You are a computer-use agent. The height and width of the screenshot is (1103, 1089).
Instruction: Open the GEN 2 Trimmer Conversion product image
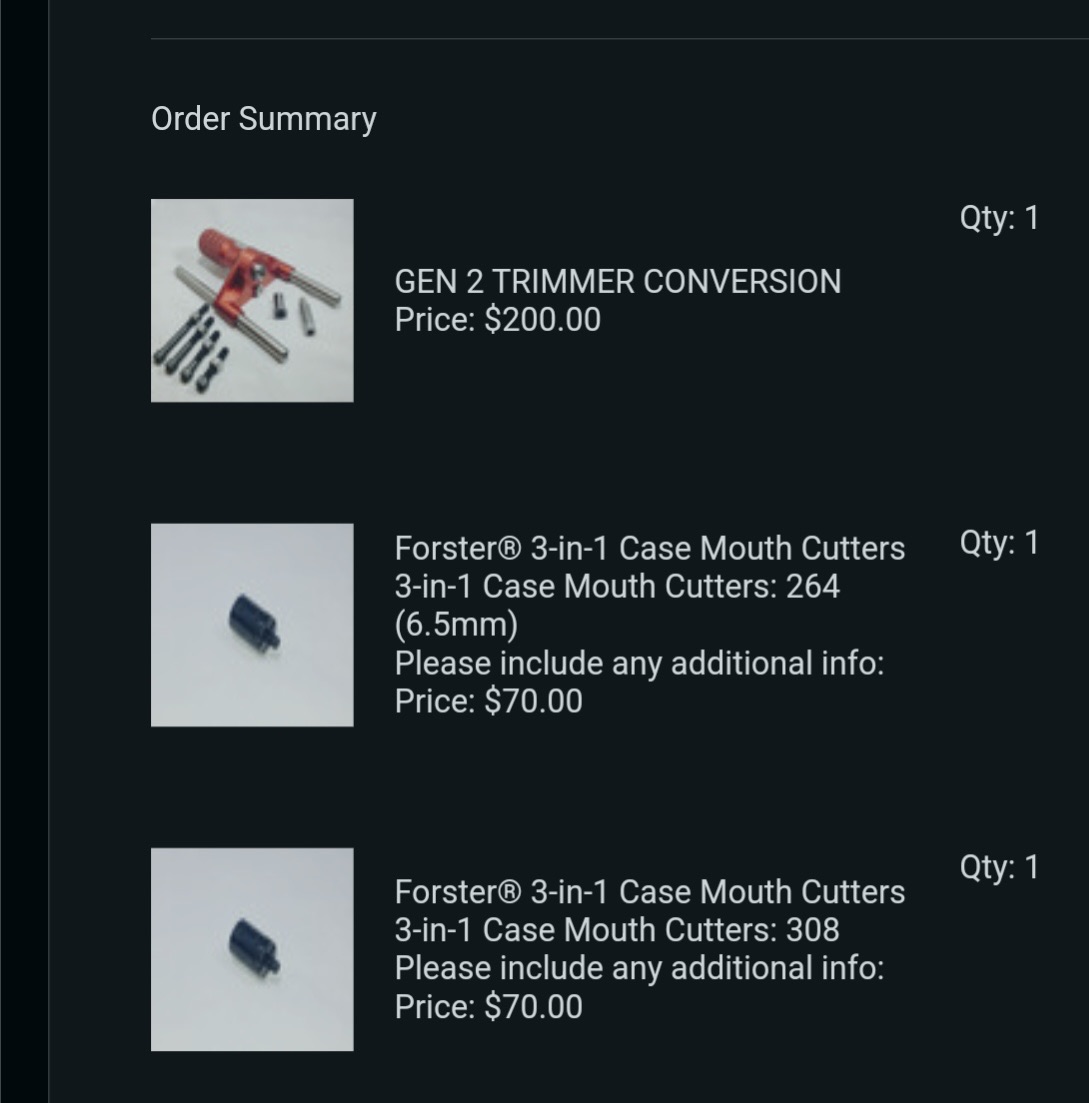point(252,300)
